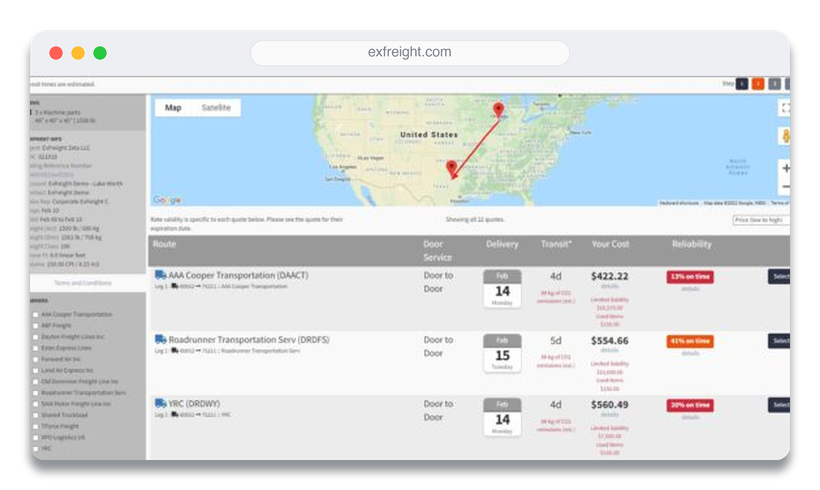Image resolution: width=820 pixels, height=490 pixels.
Task: Select the Roadrunner $554.66 quote
Action: pos(779,341)
